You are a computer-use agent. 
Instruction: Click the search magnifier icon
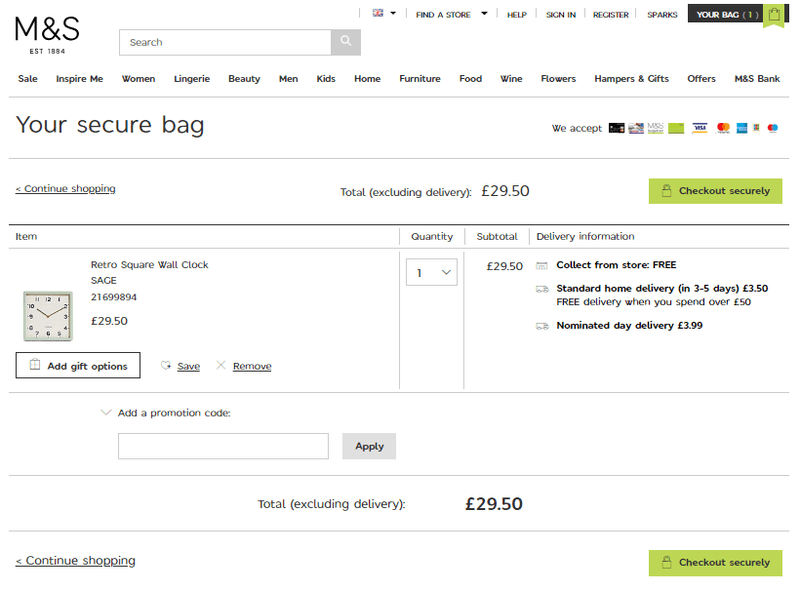coord(345,43)
